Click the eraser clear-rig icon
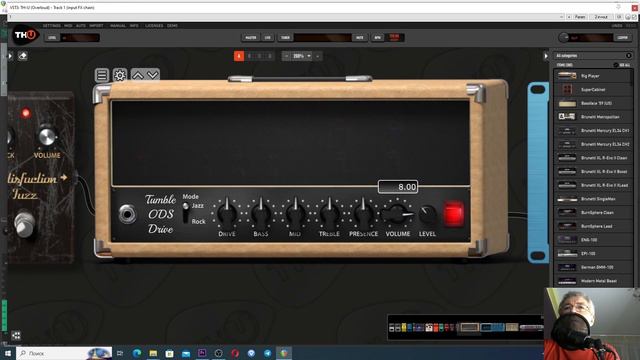The width and height of the screenshot is (640, 360). [x=23, y=56]
